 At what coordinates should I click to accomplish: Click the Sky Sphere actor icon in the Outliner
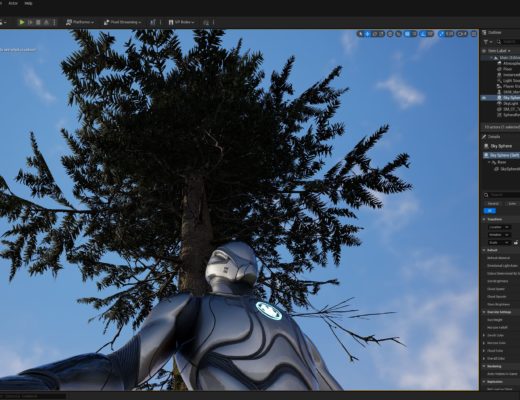point(499,98)
